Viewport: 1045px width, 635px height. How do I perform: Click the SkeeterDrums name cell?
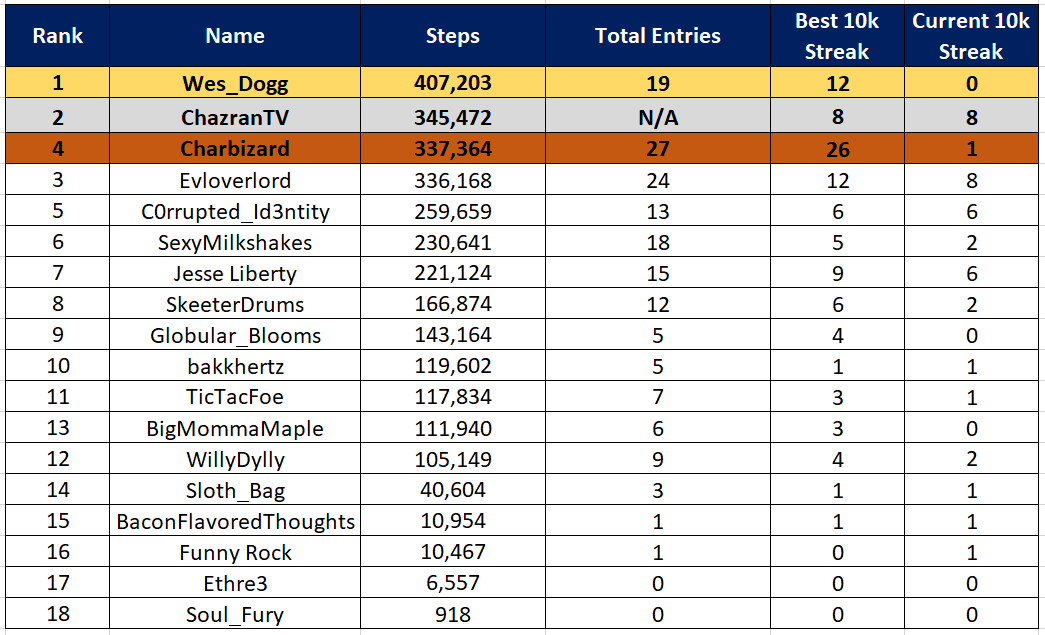(x=235, y=304)
